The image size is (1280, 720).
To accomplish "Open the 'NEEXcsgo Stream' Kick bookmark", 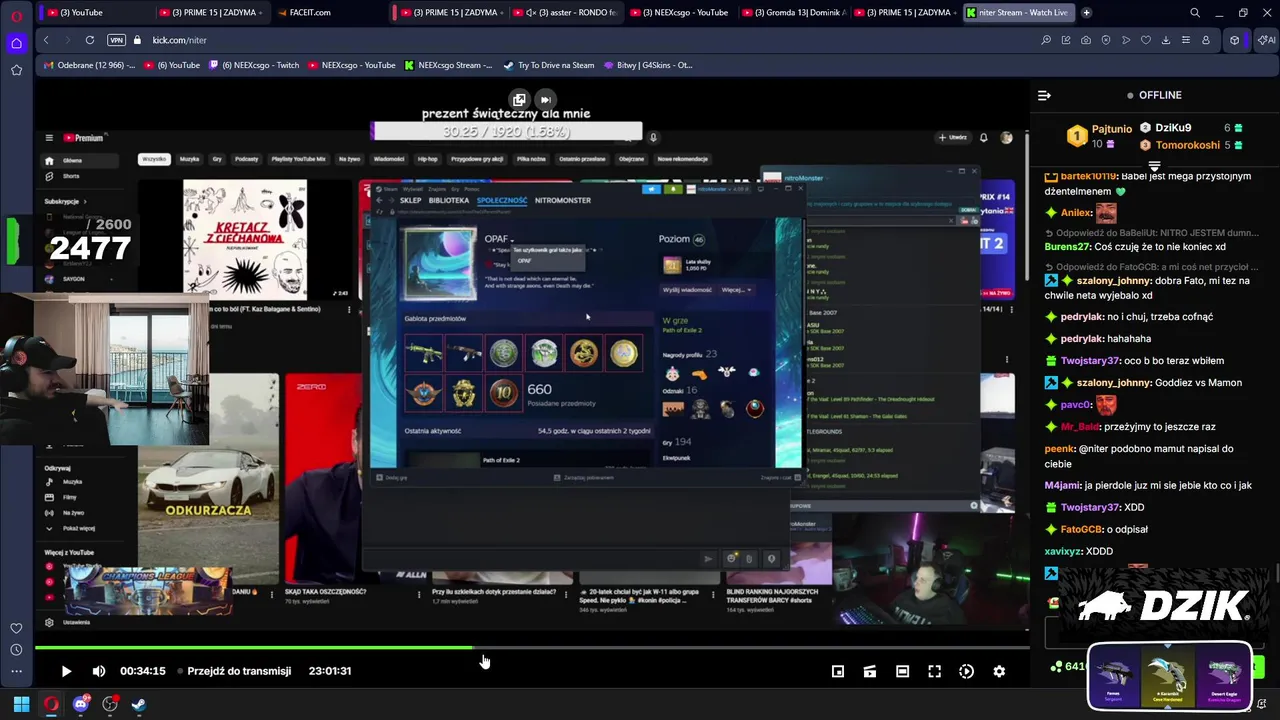I will coord(448,65).
